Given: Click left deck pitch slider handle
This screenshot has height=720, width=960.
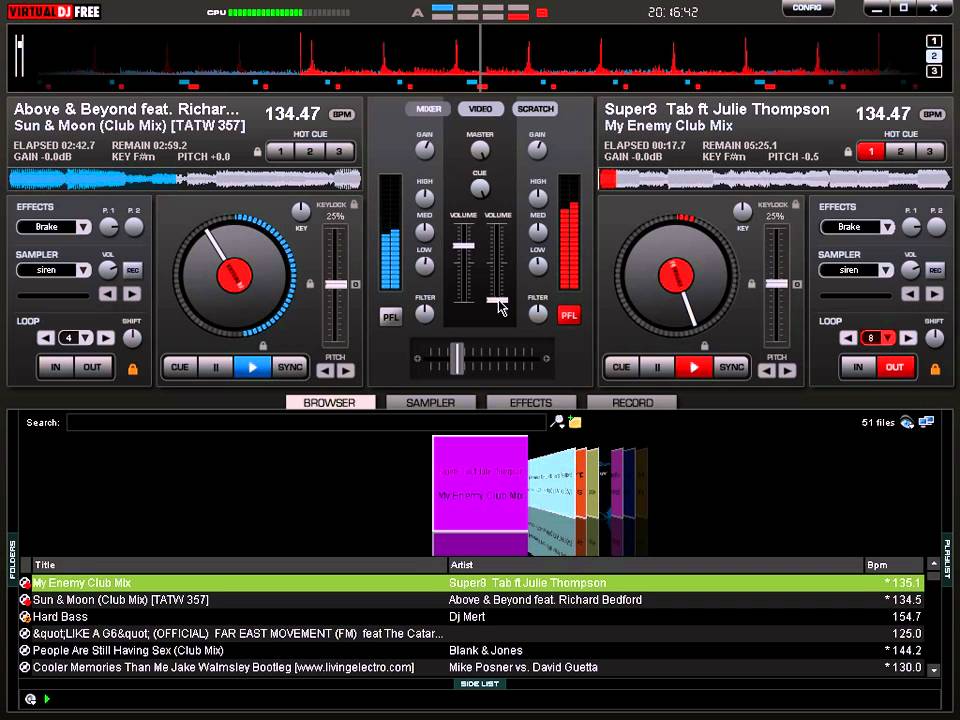Looking at the screenshot, I should point(336,285).
